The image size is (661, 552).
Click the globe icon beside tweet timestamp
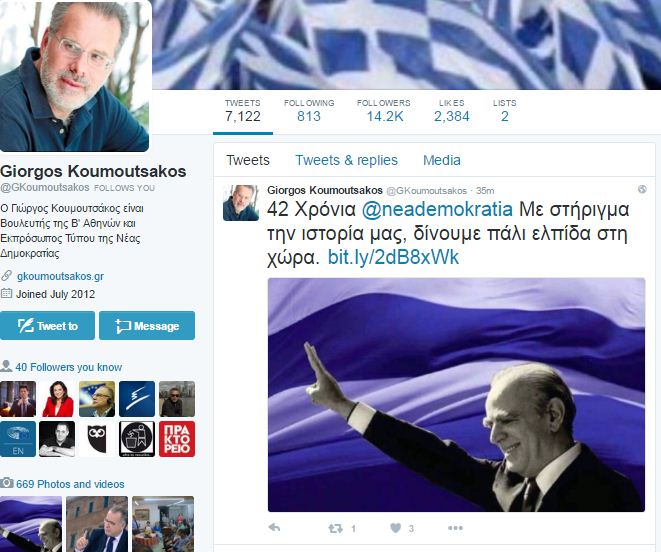click(642, 189)
